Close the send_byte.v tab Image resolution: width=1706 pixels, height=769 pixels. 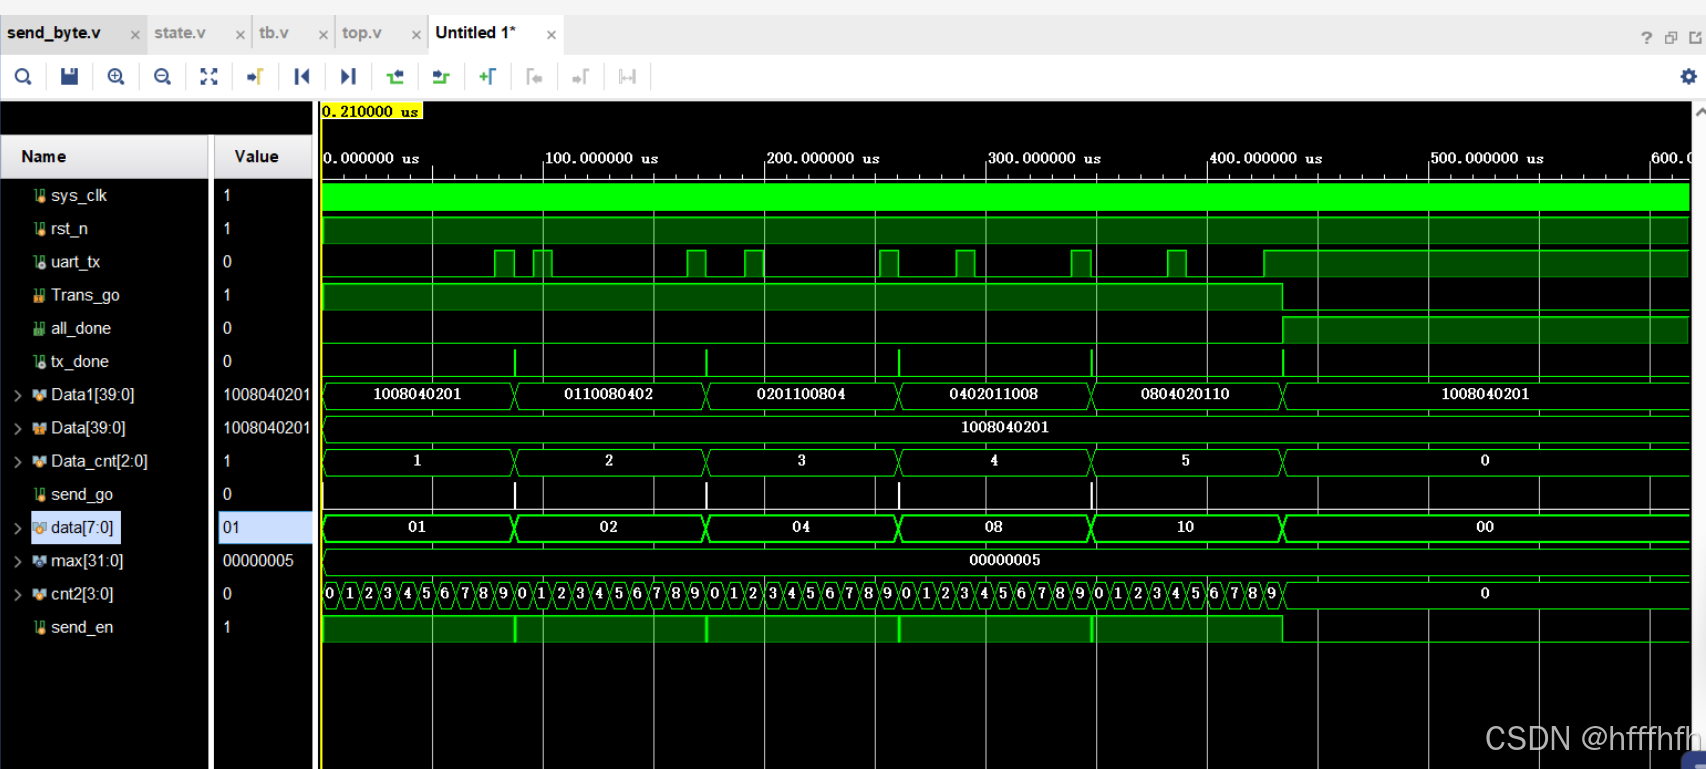point(135,35)
